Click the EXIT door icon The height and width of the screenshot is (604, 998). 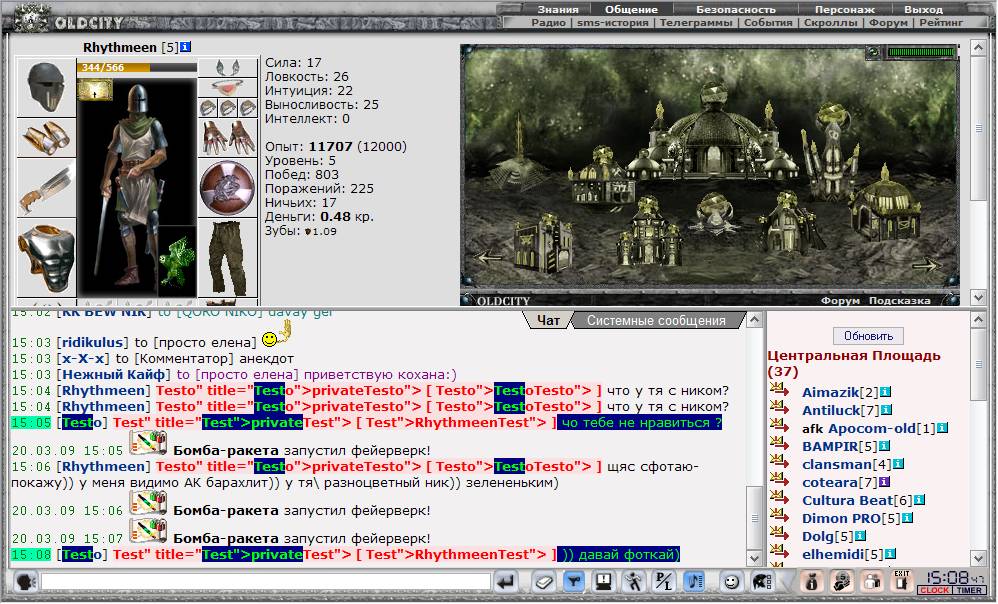[x=902, y=582]
